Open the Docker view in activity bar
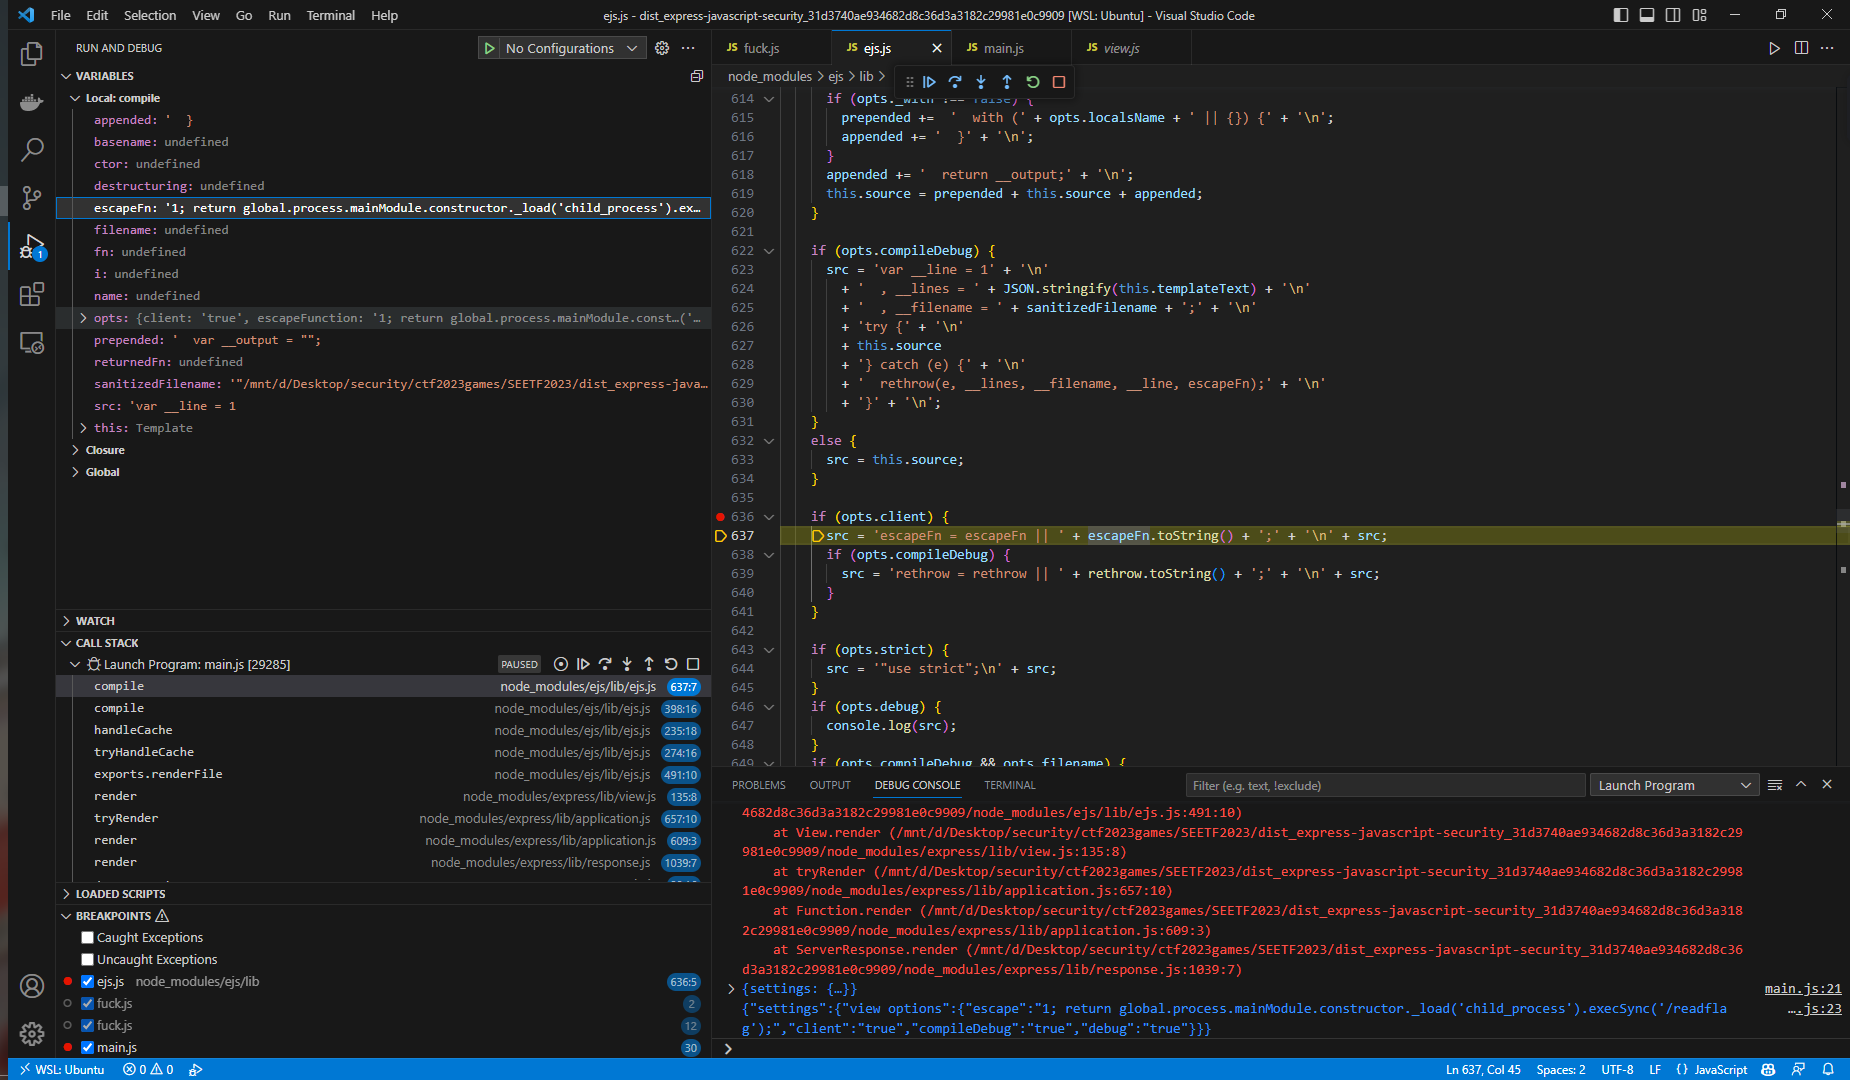1850x1080 pixels. pyautogui.click(x=32, y=102)
